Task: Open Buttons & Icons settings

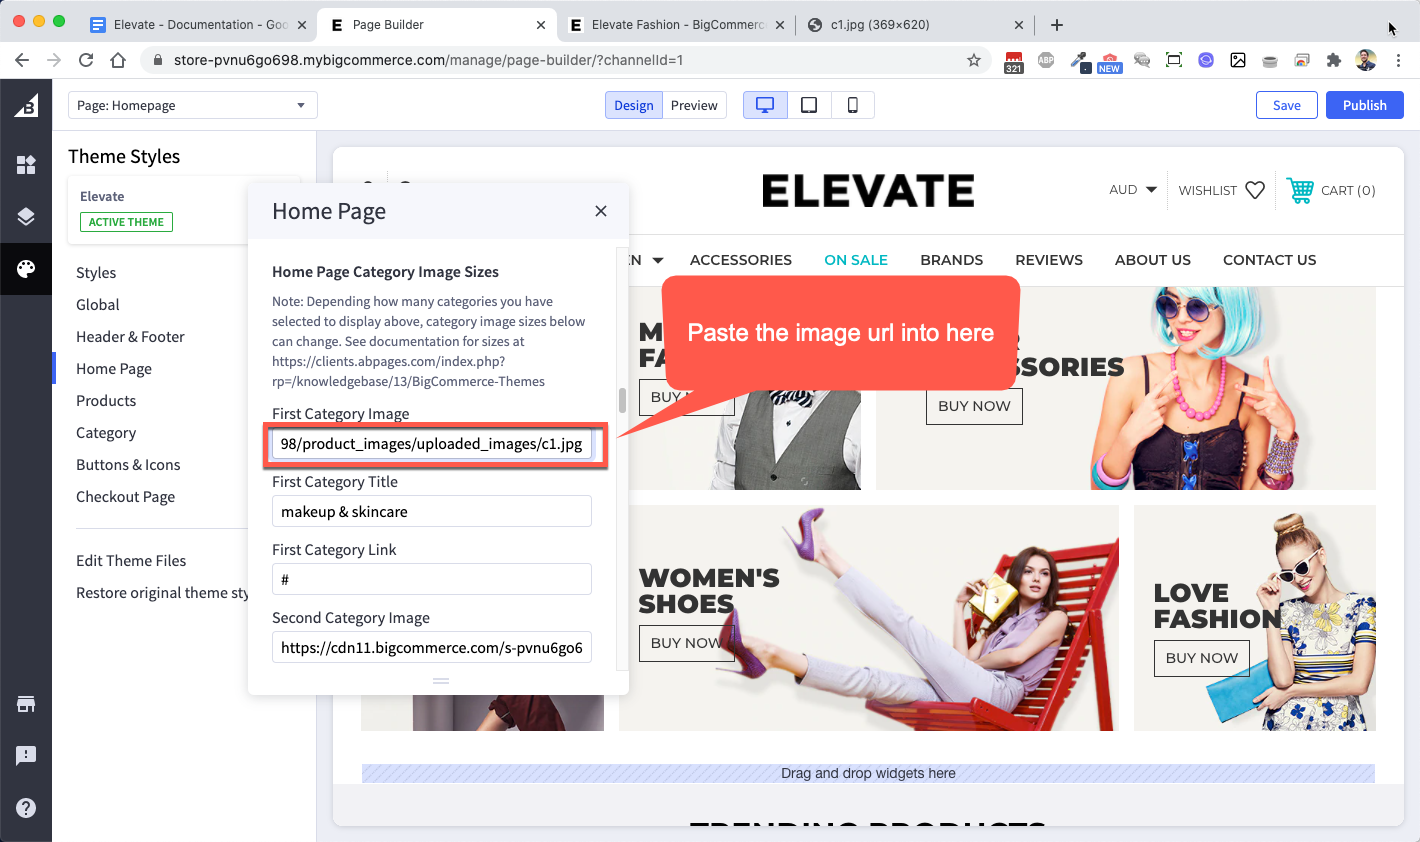Action: click(128, 465)
